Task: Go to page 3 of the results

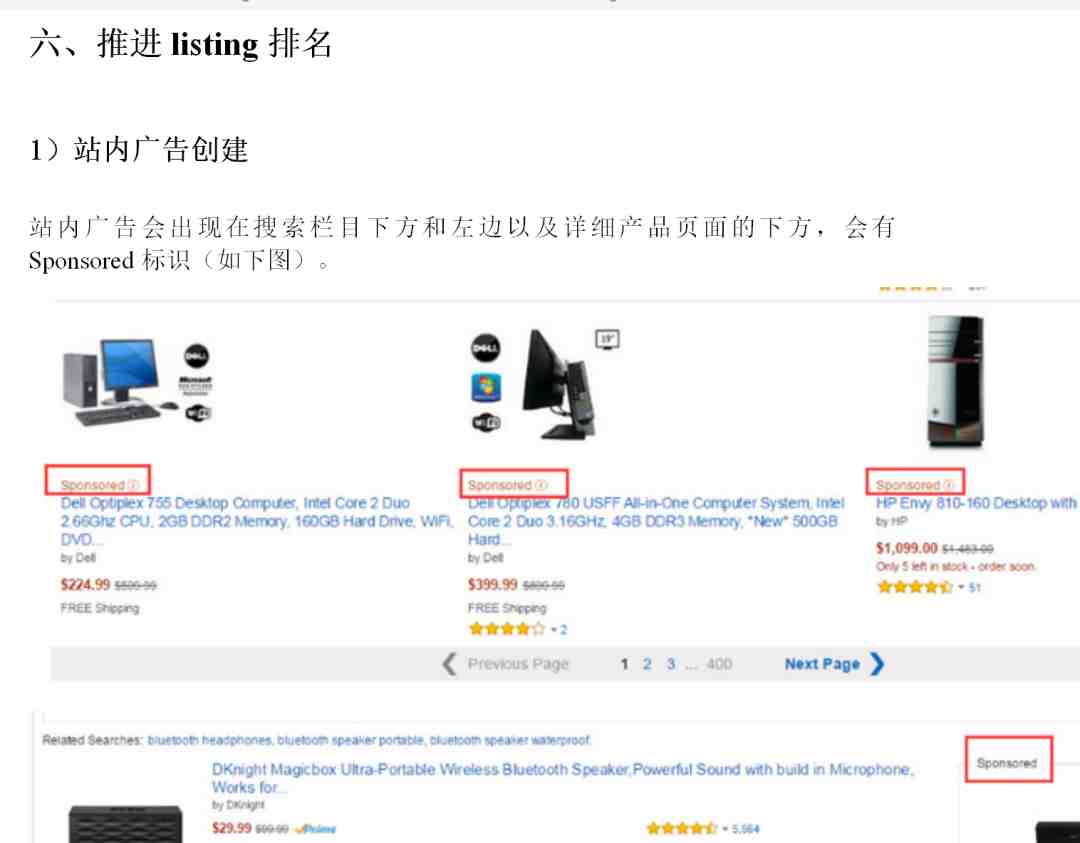Action: (x=671, y=664)
